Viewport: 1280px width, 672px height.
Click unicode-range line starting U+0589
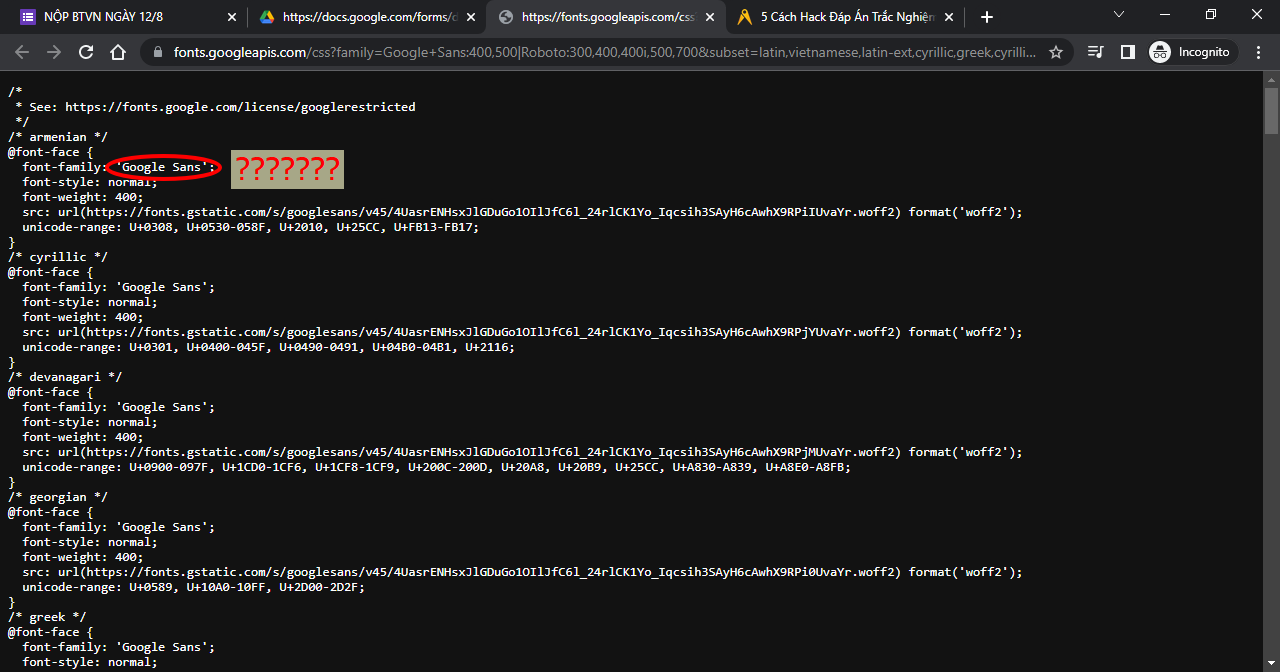(194, 587)
